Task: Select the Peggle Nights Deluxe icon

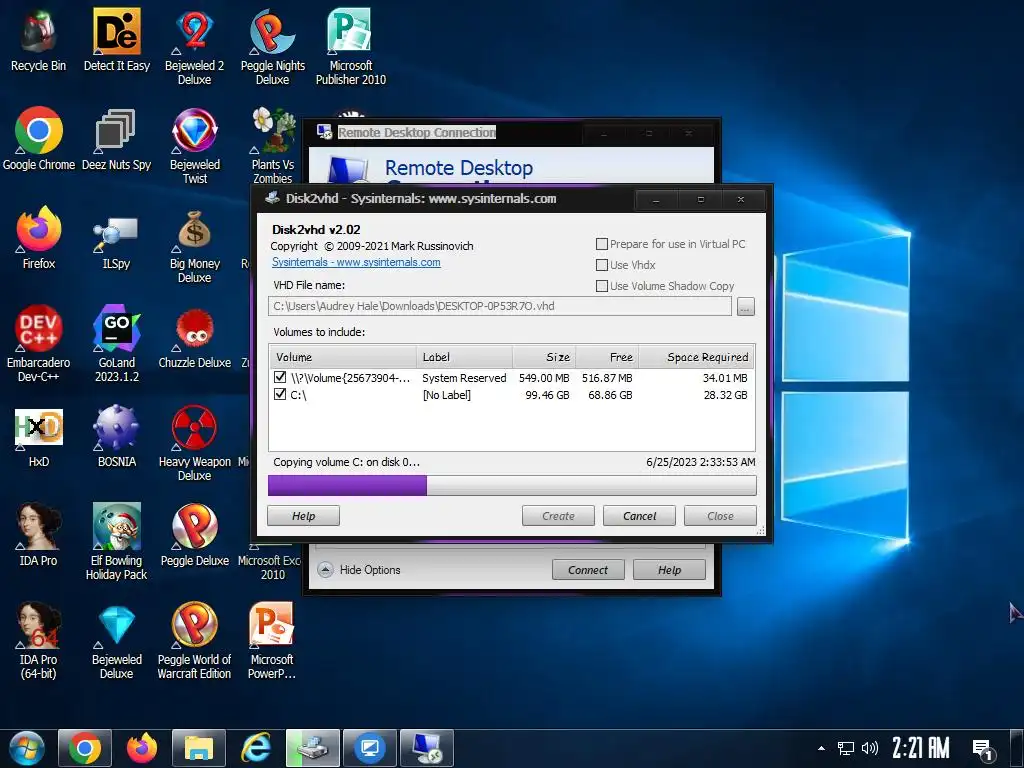Action: coord(272,46)
